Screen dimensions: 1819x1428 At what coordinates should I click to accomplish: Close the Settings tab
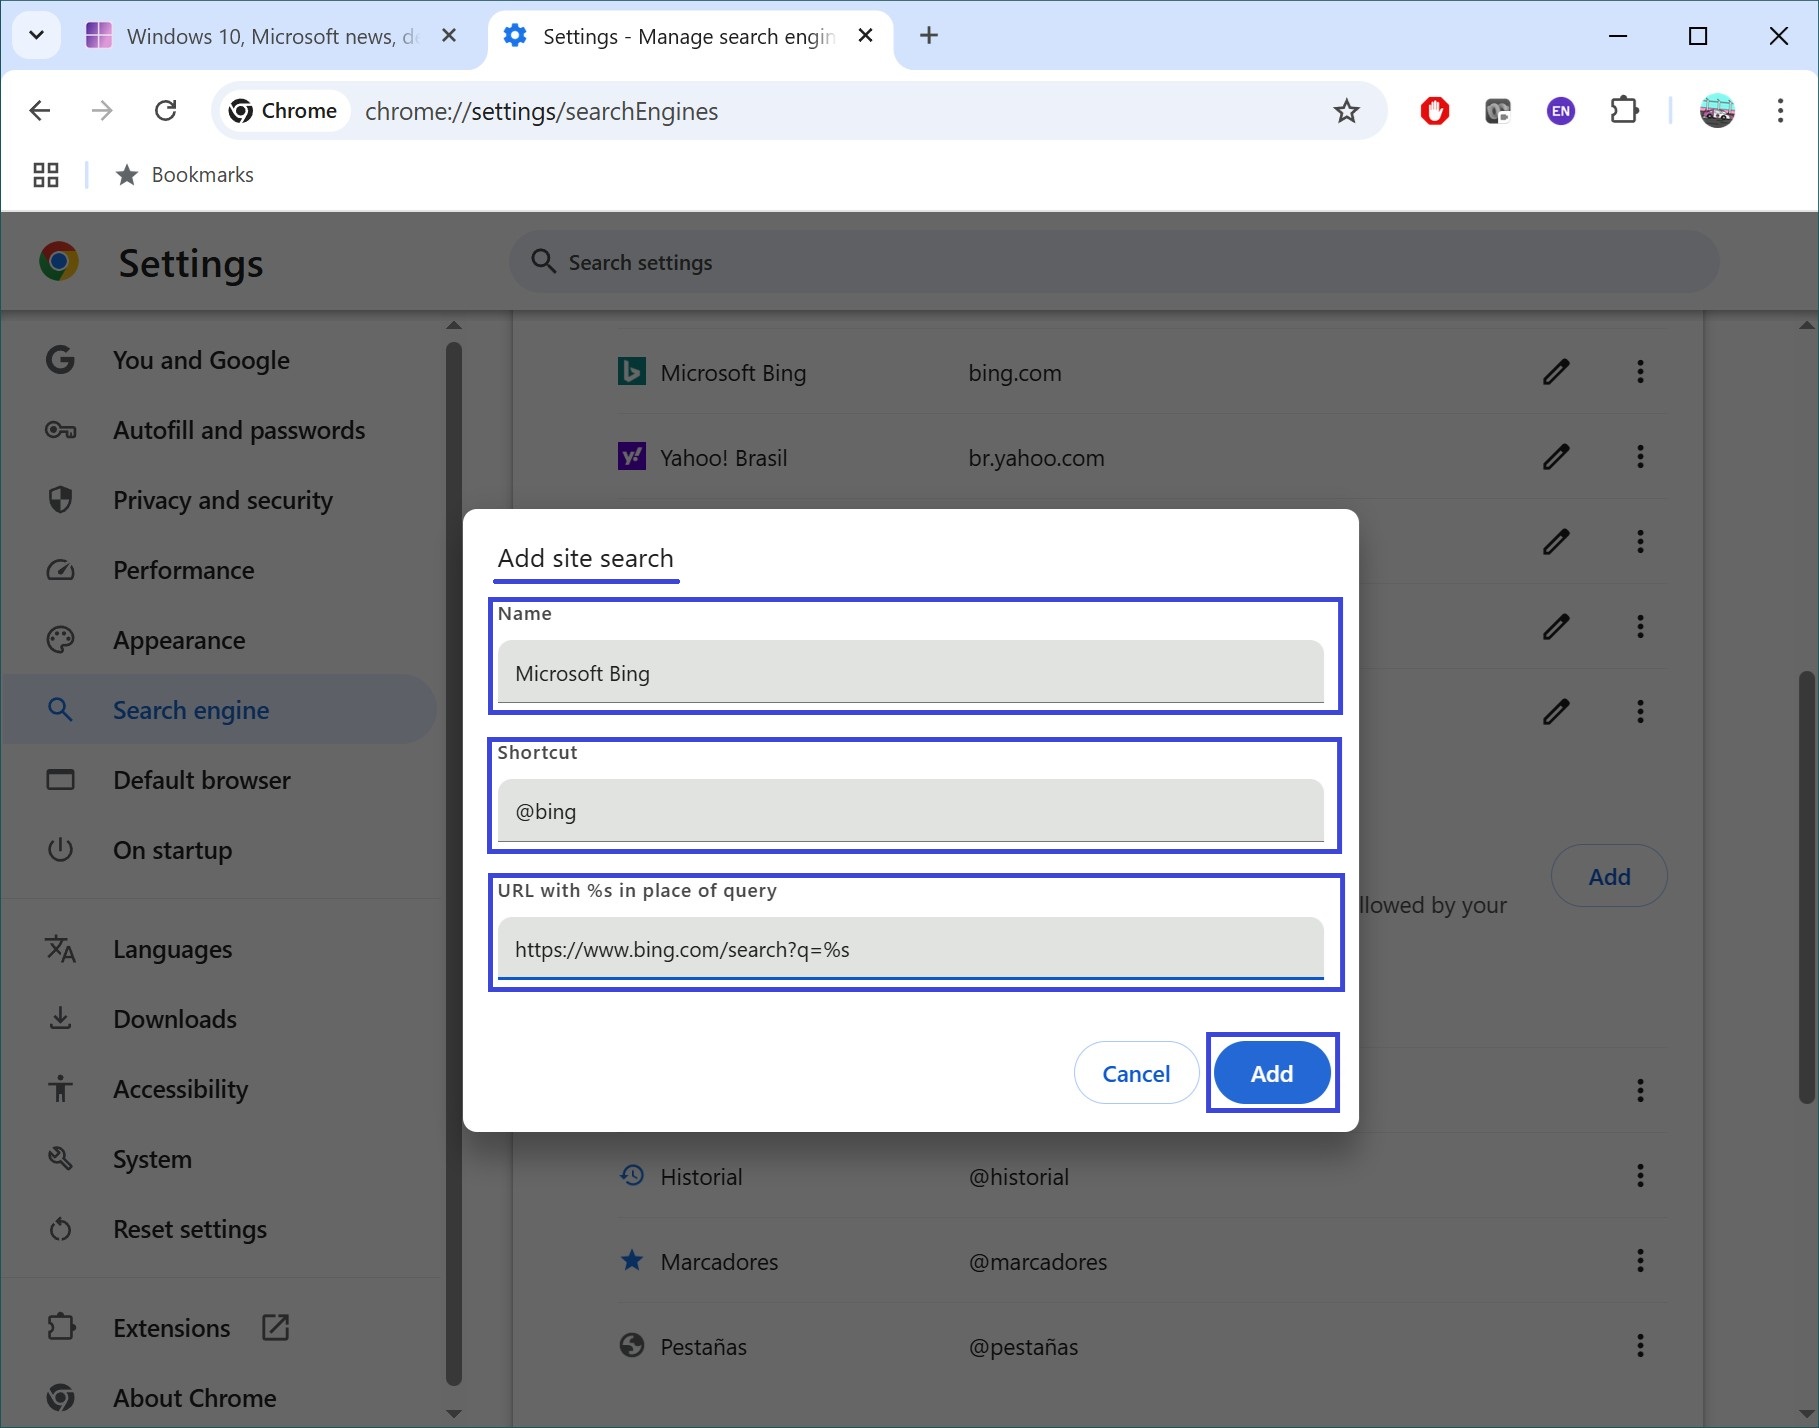[866, 36]
